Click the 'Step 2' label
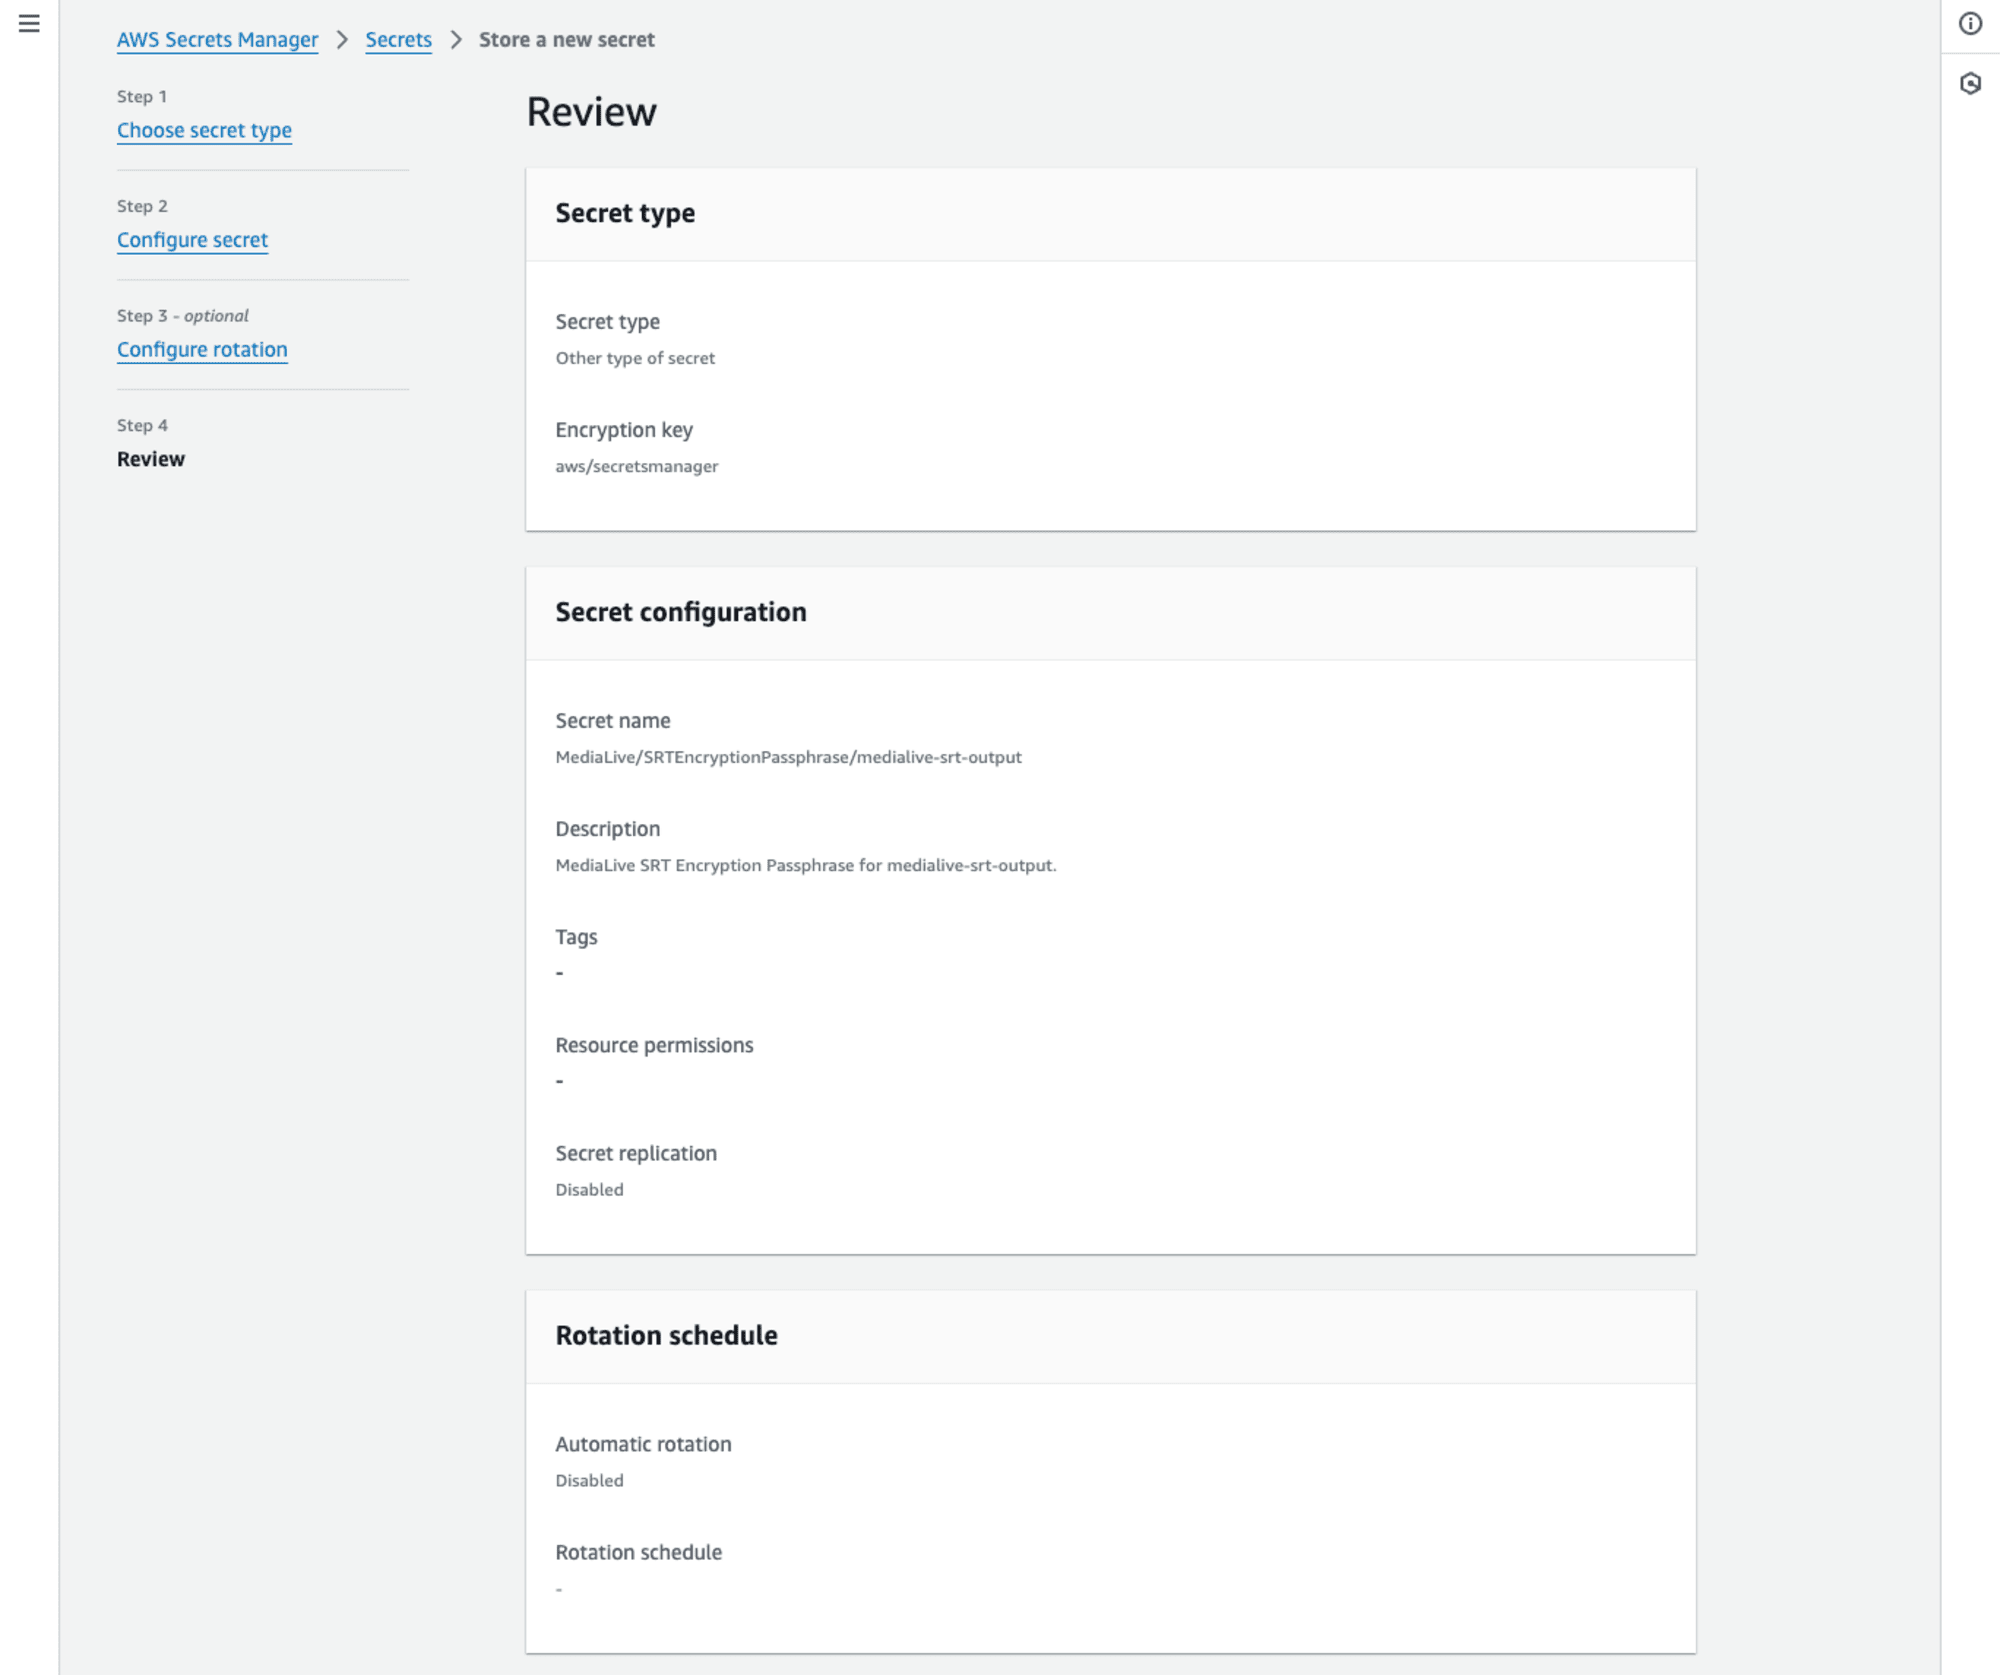 142,206
